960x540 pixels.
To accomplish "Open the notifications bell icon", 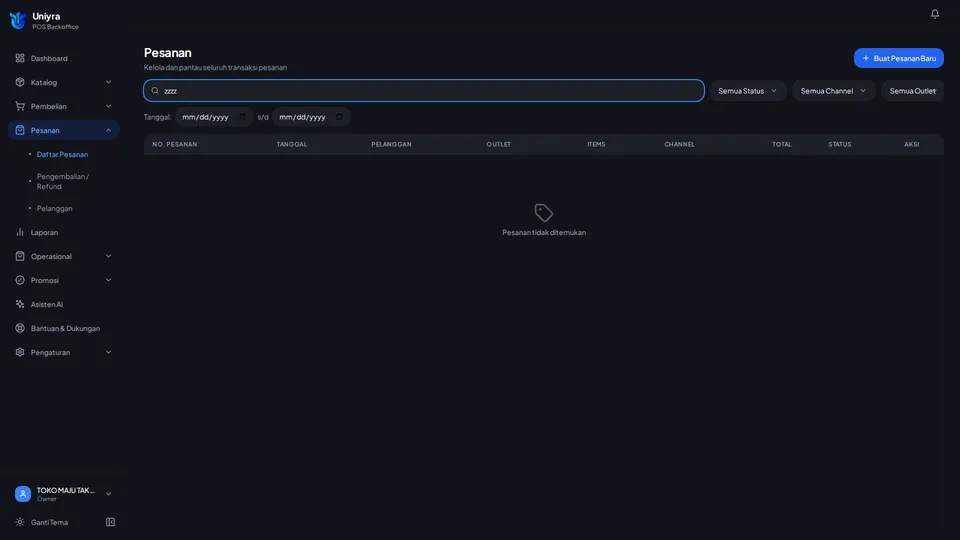I will [x=934, y=13].
